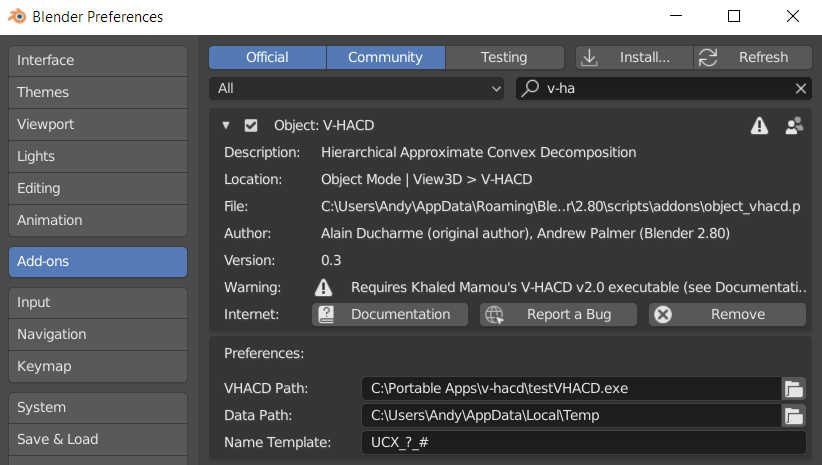The height and width of the screenshot is (465, 822).
Task: Maximize the Blender Preferences window
Action: click(x=734, y=16)
